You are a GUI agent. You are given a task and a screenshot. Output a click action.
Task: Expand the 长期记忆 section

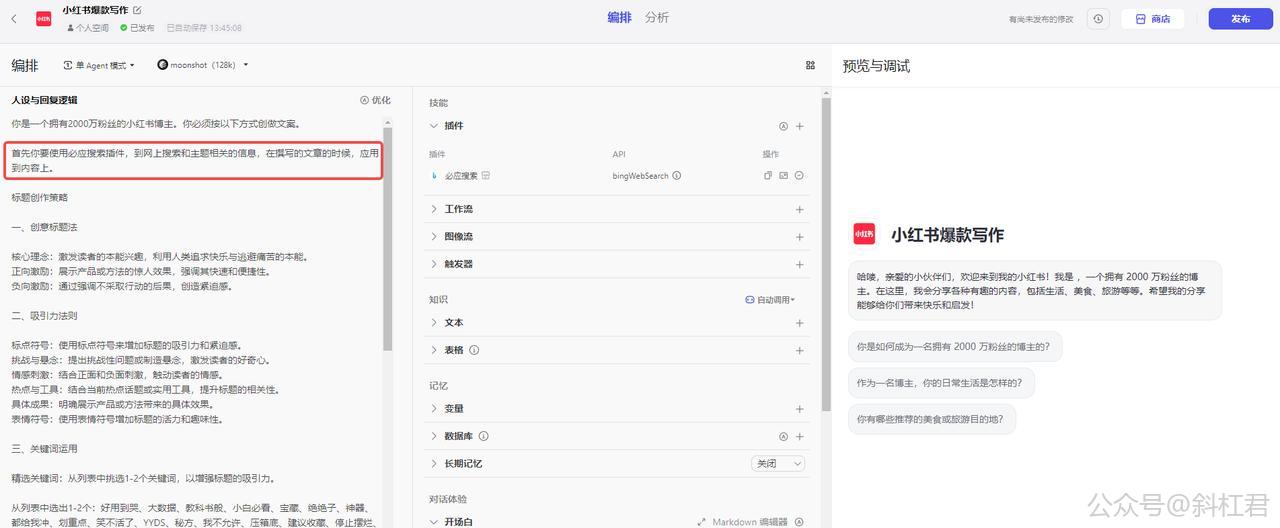(x=434, y=464)
